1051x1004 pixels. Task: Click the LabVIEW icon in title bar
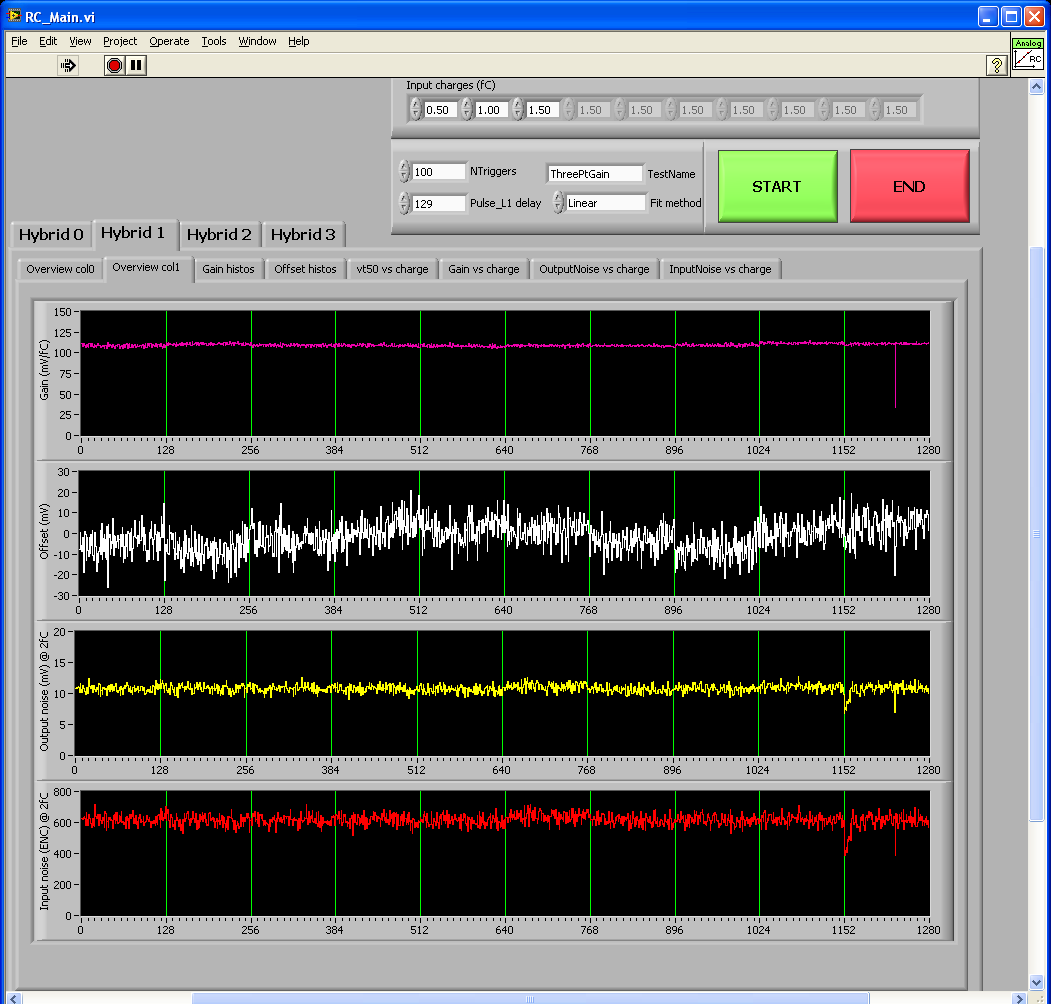coord(14,16)
